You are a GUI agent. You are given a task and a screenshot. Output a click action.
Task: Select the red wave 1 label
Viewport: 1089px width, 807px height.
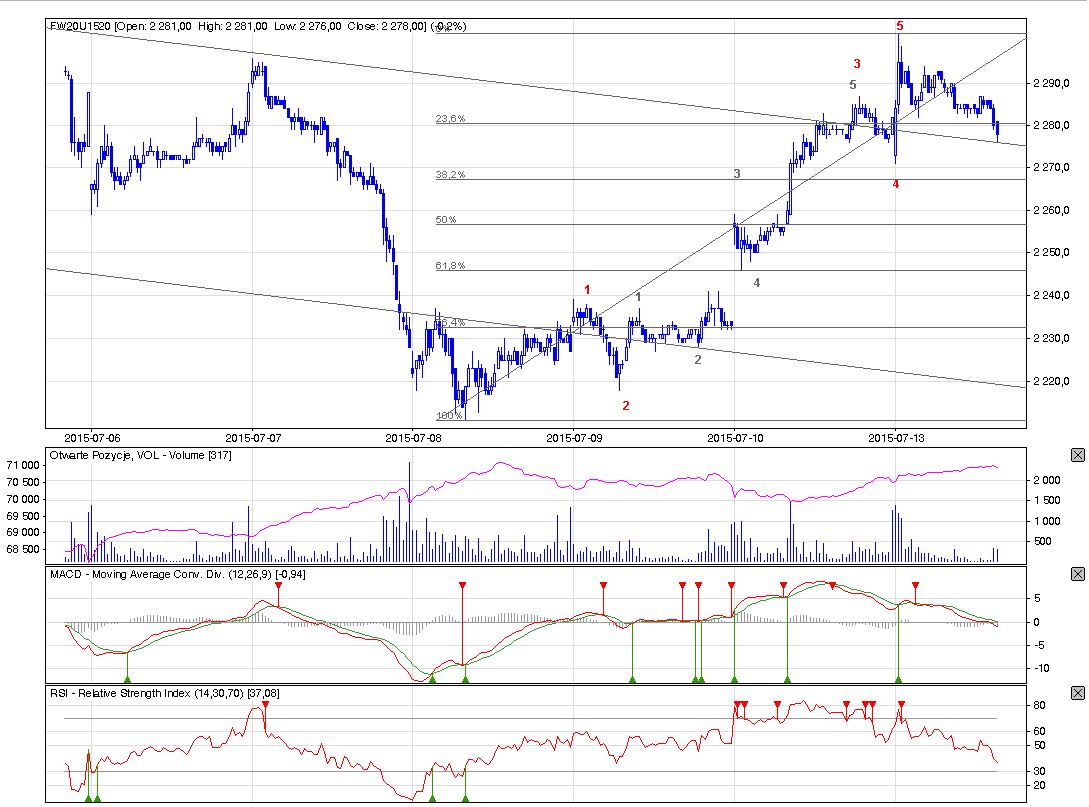click(587, 290)
